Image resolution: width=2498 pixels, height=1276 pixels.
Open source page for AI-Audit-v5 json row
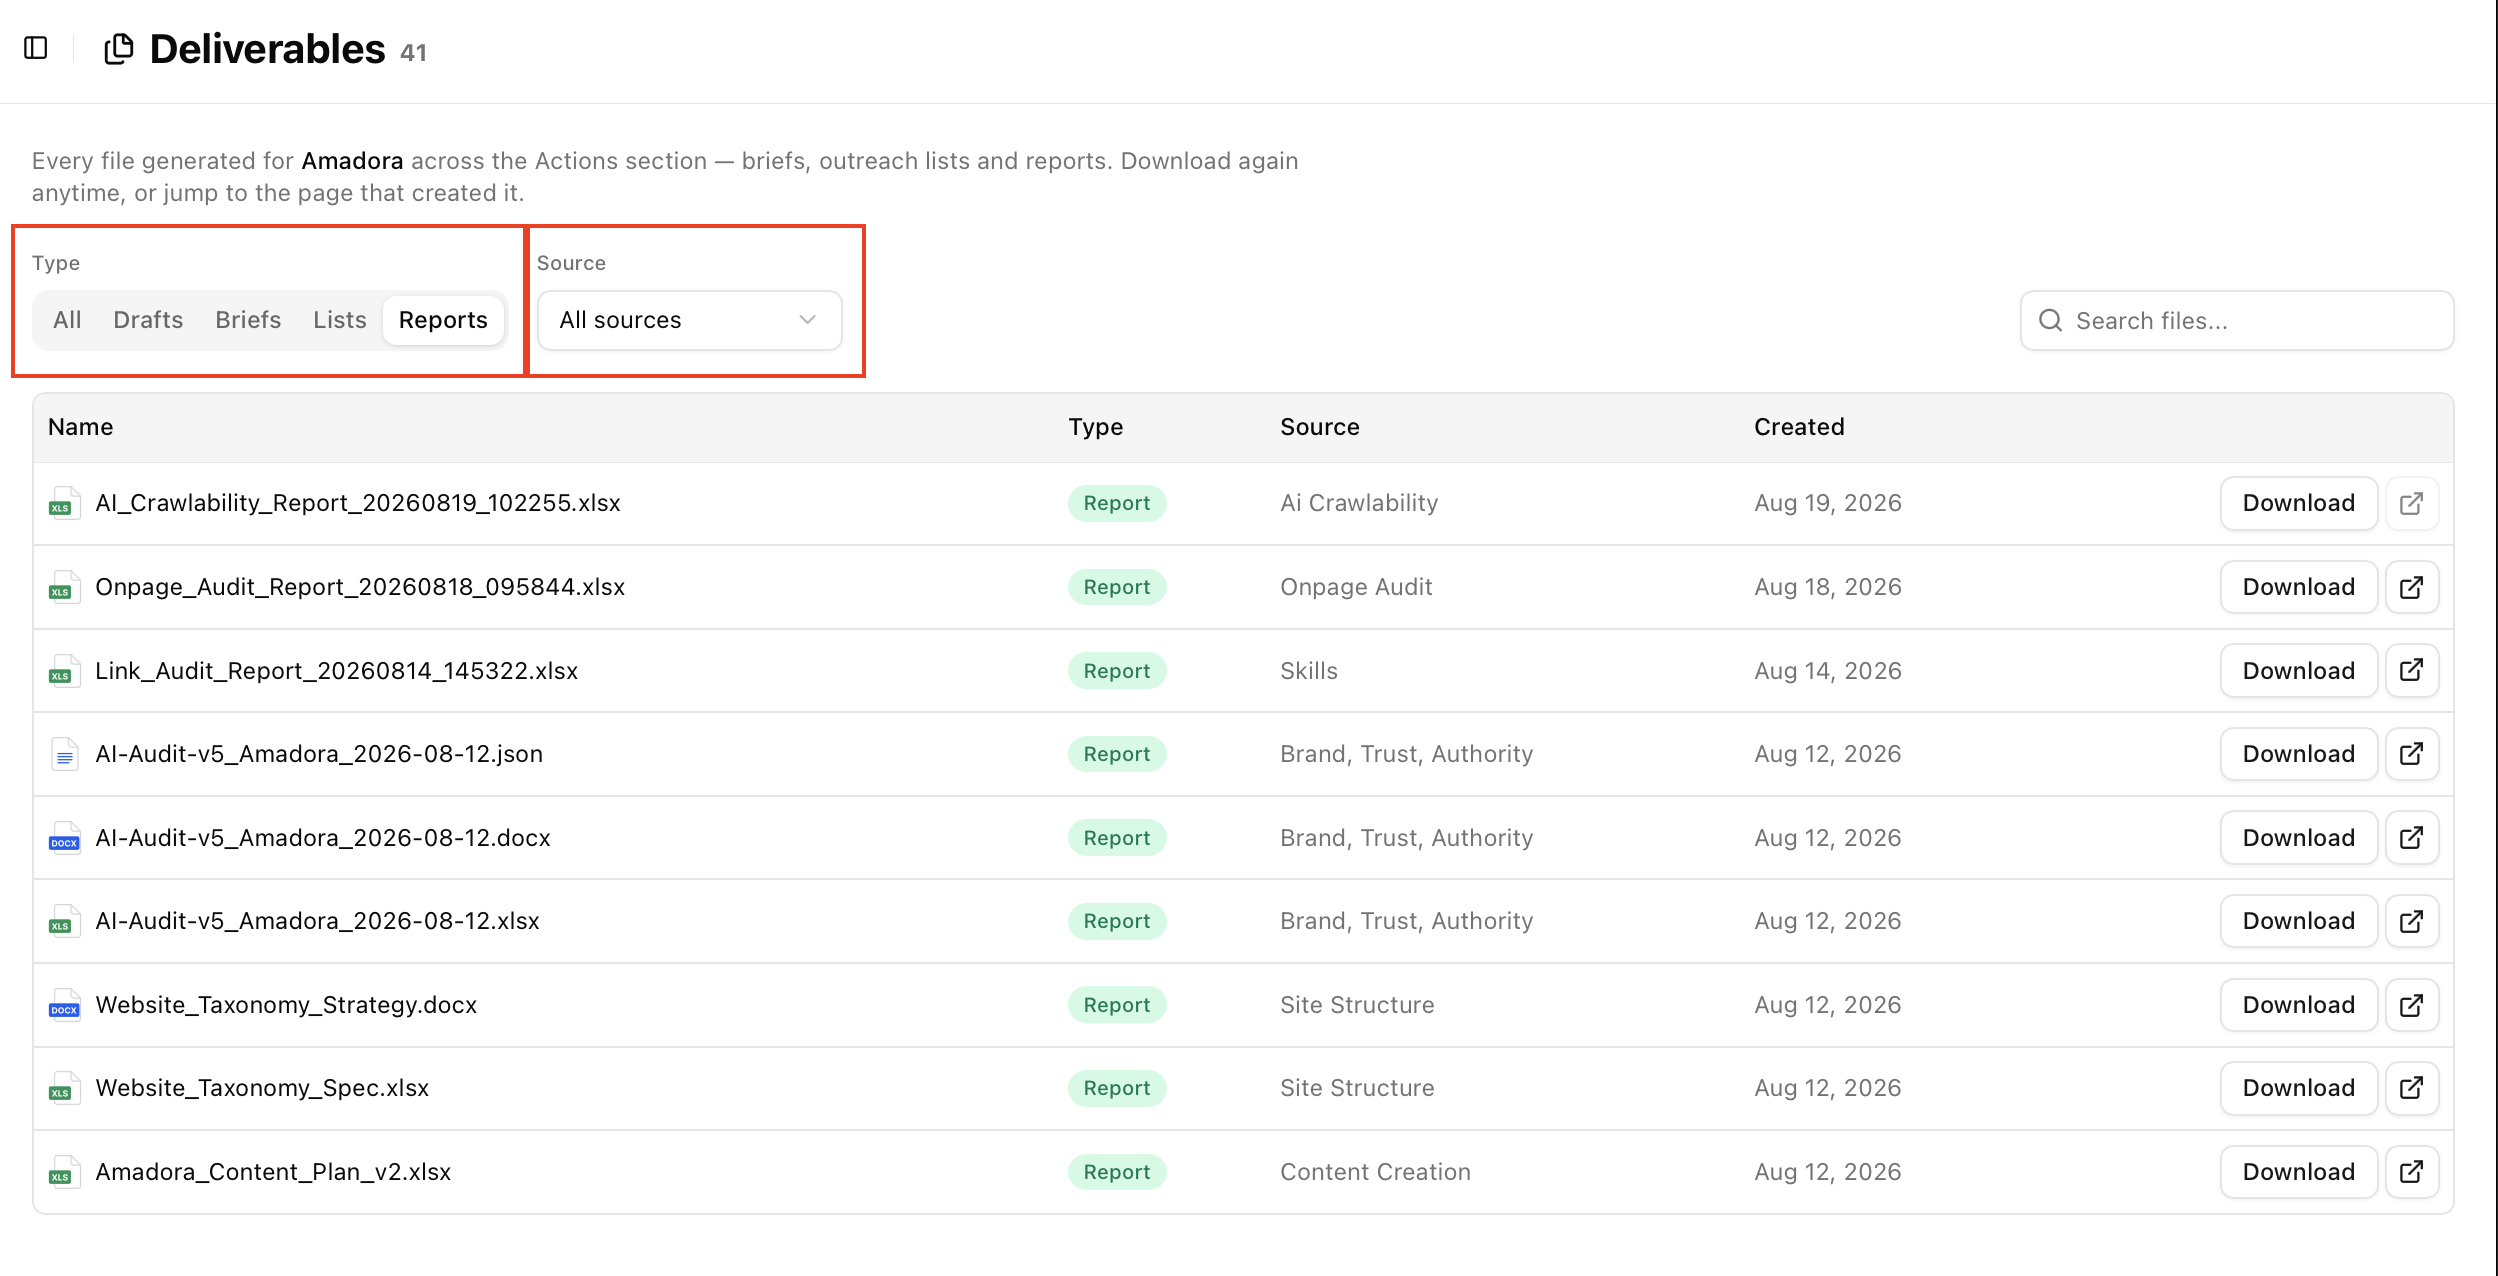2411,754
